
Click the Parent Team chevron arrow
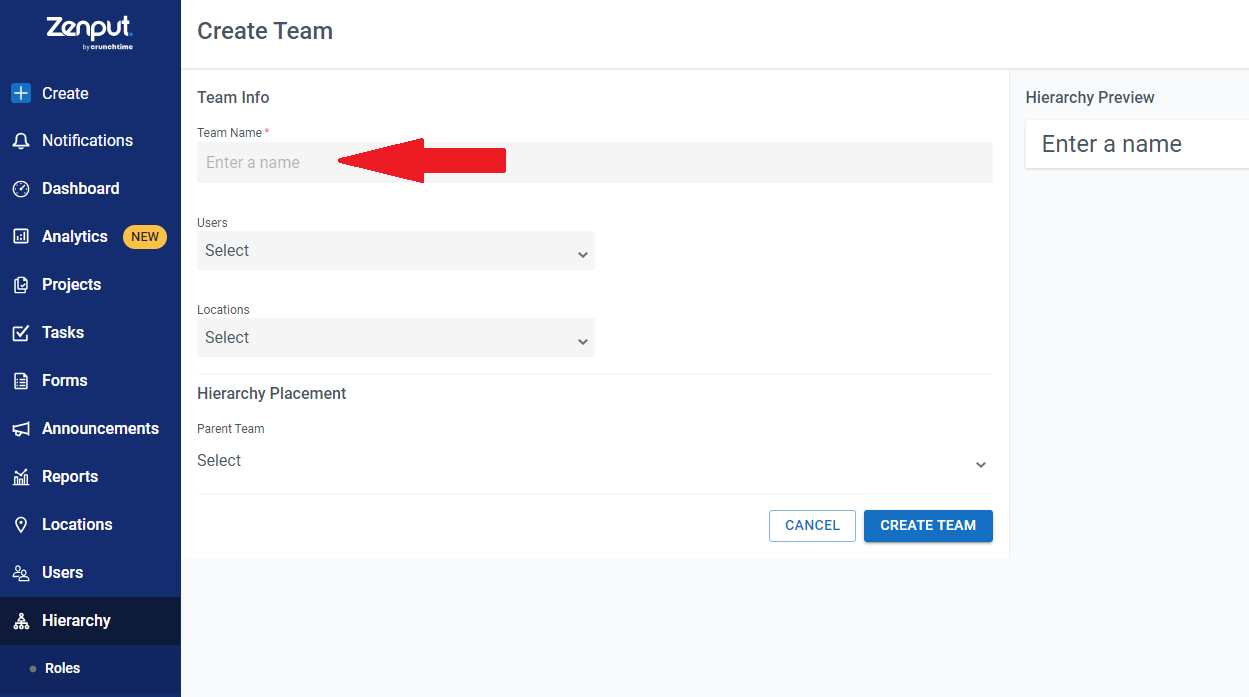981,465
